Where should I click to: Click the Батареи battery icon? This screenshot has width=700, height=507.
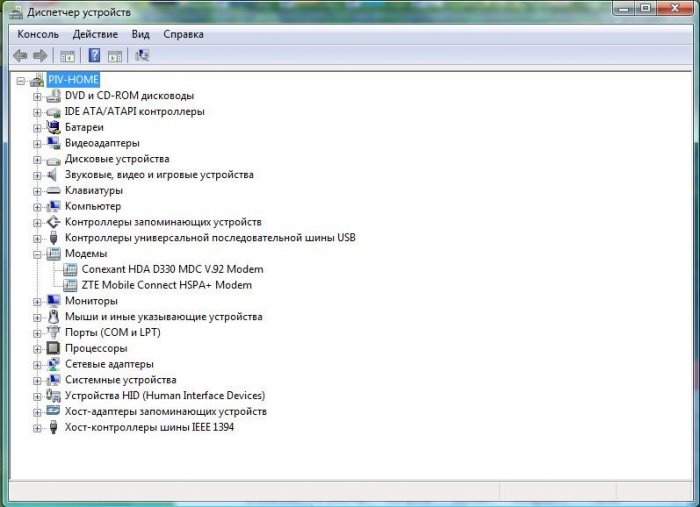pyautogui.click(x=54, y=127)
